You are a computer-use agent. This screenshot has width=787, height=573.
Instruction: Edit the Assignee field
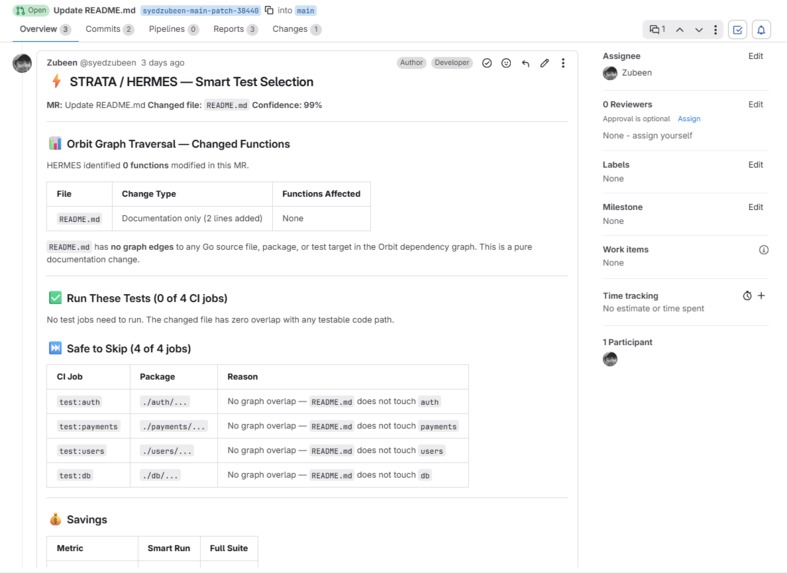point(755,56)
